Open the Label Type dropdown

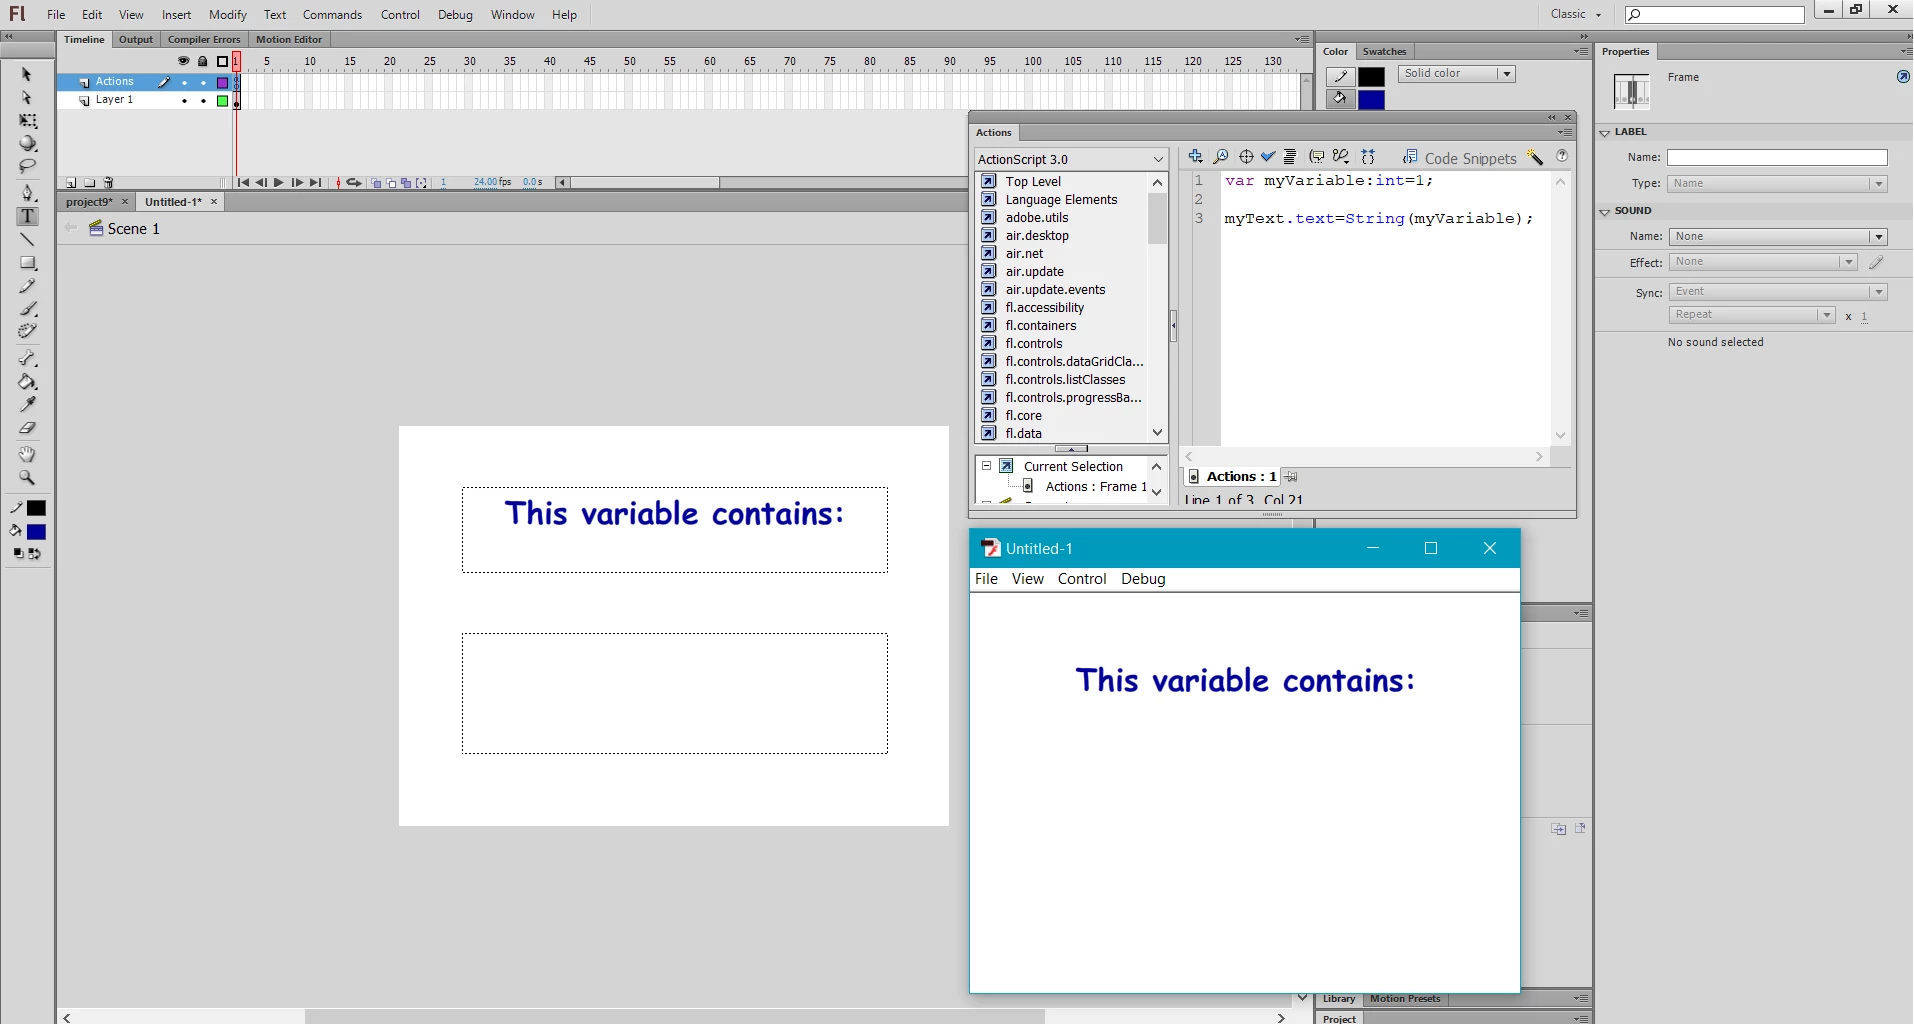[1777, 184]
